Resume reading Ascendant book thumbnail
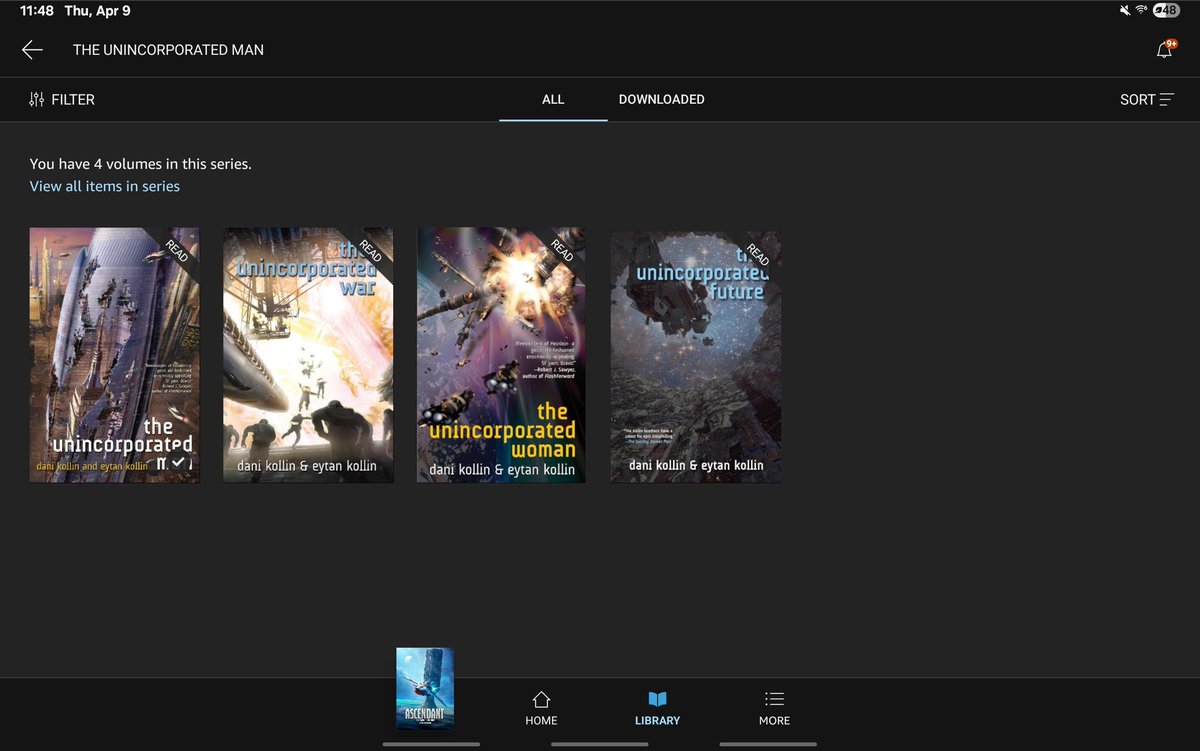This screenshot has height=751, width=1200. point(425,688)
